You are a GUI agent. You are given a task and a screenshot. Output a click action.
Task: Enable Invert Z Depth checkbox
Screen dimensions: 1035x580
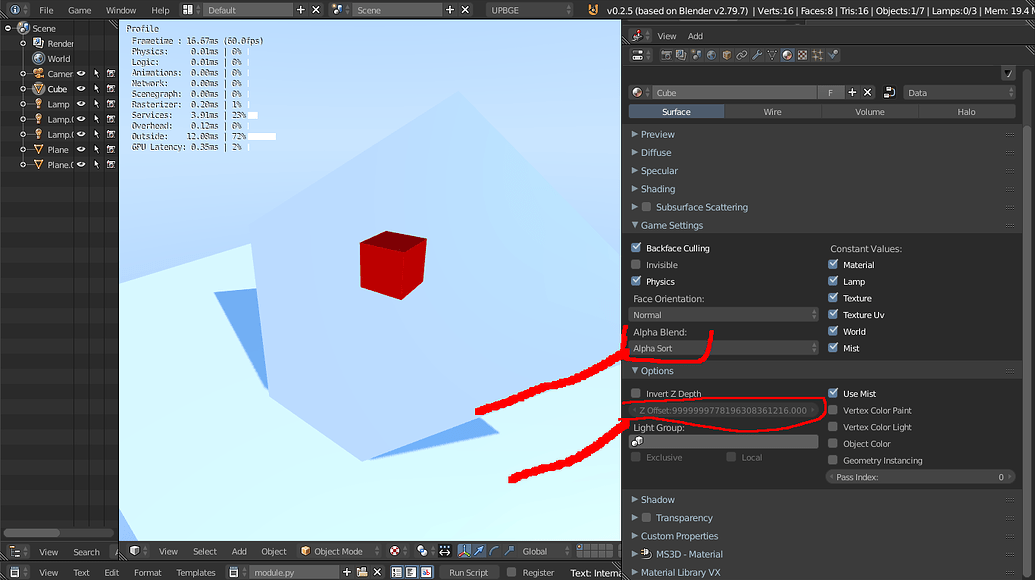click(636, 393)
